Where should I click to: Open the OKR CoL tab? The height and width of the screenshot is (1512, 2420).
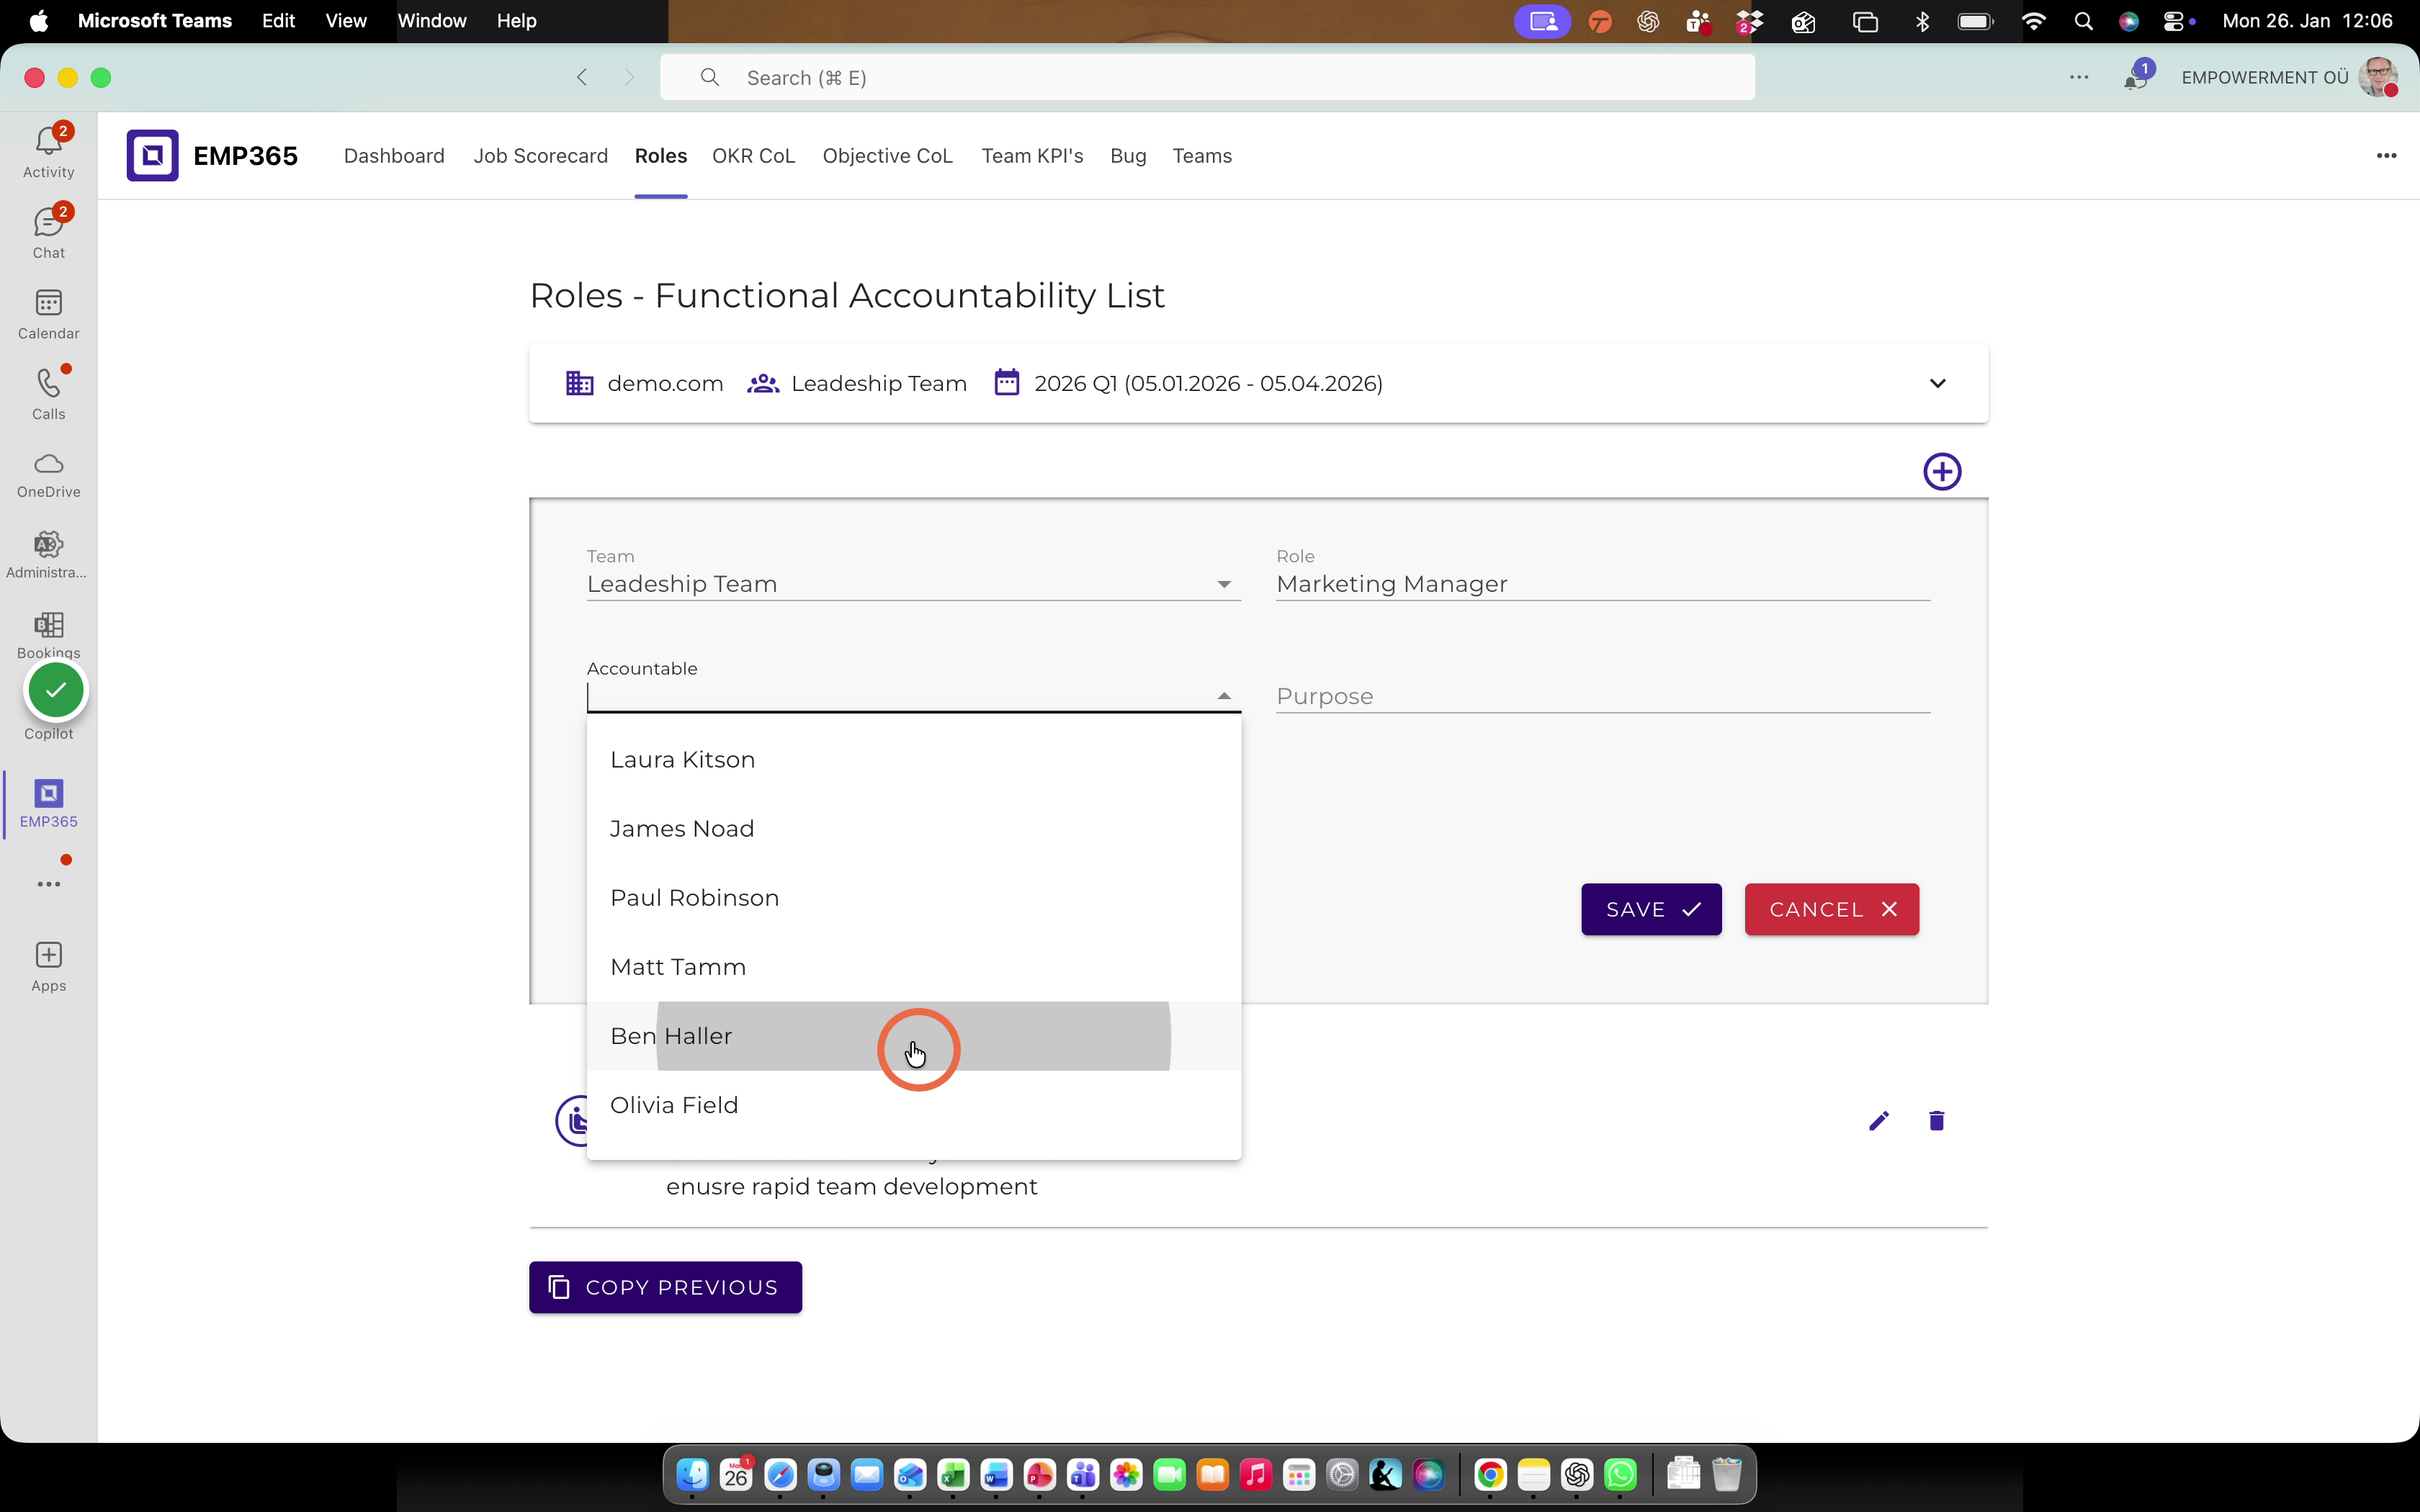(x=753, y=156)
